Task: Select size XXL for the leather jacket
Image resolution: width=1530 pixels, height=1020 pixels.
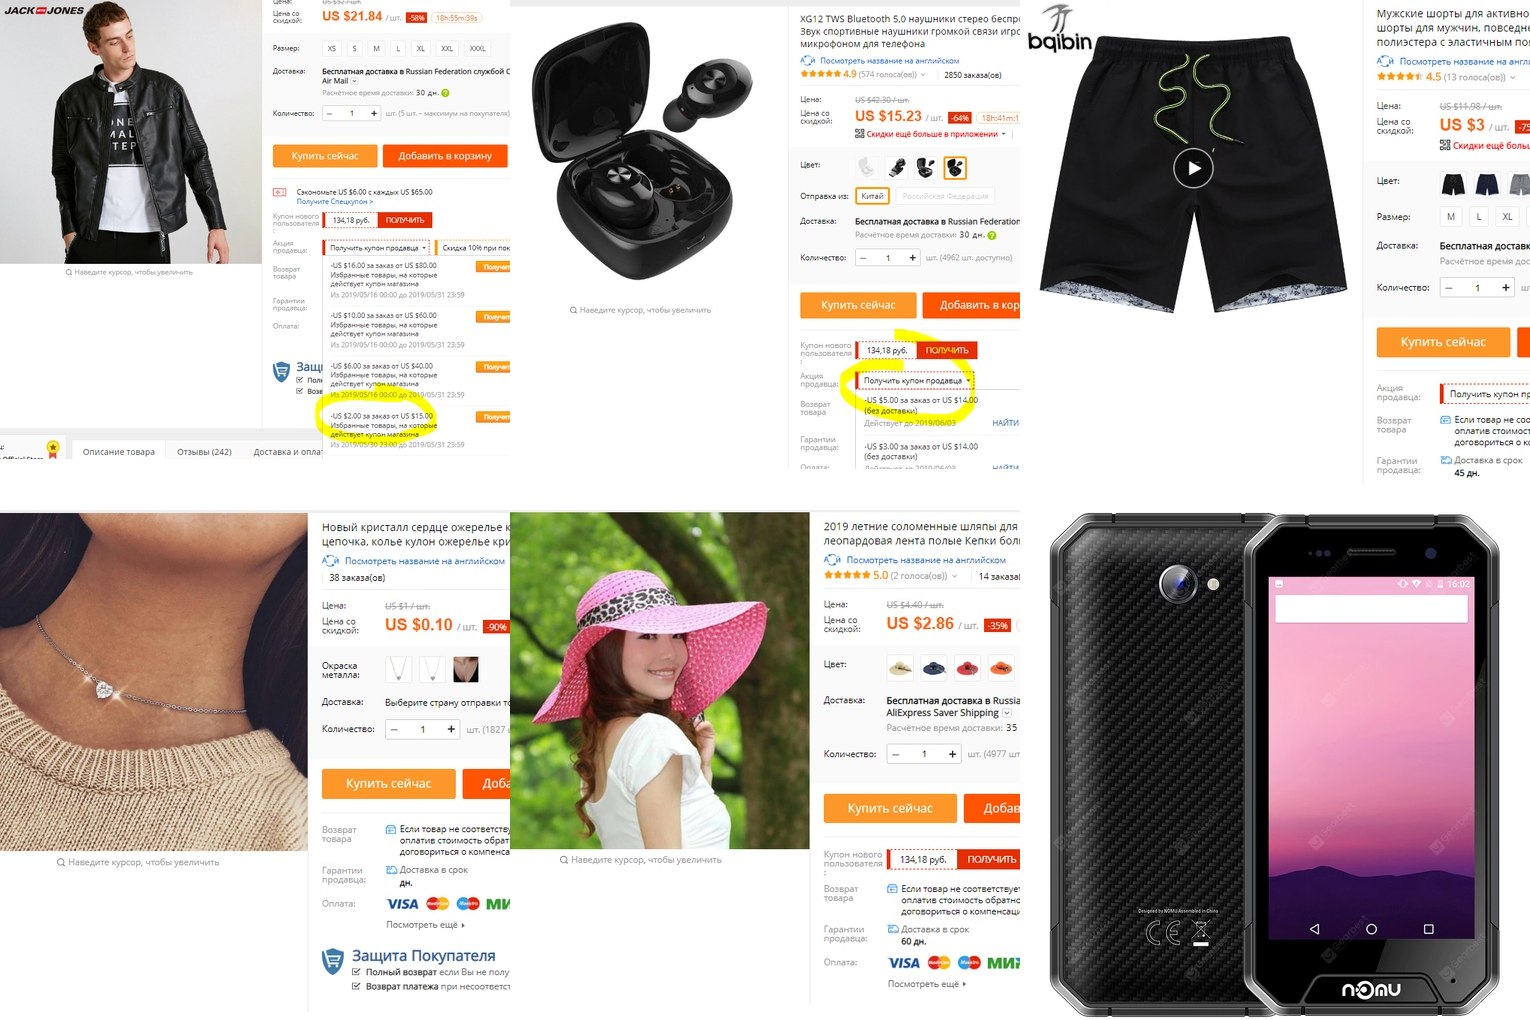Action: (447, 48)
